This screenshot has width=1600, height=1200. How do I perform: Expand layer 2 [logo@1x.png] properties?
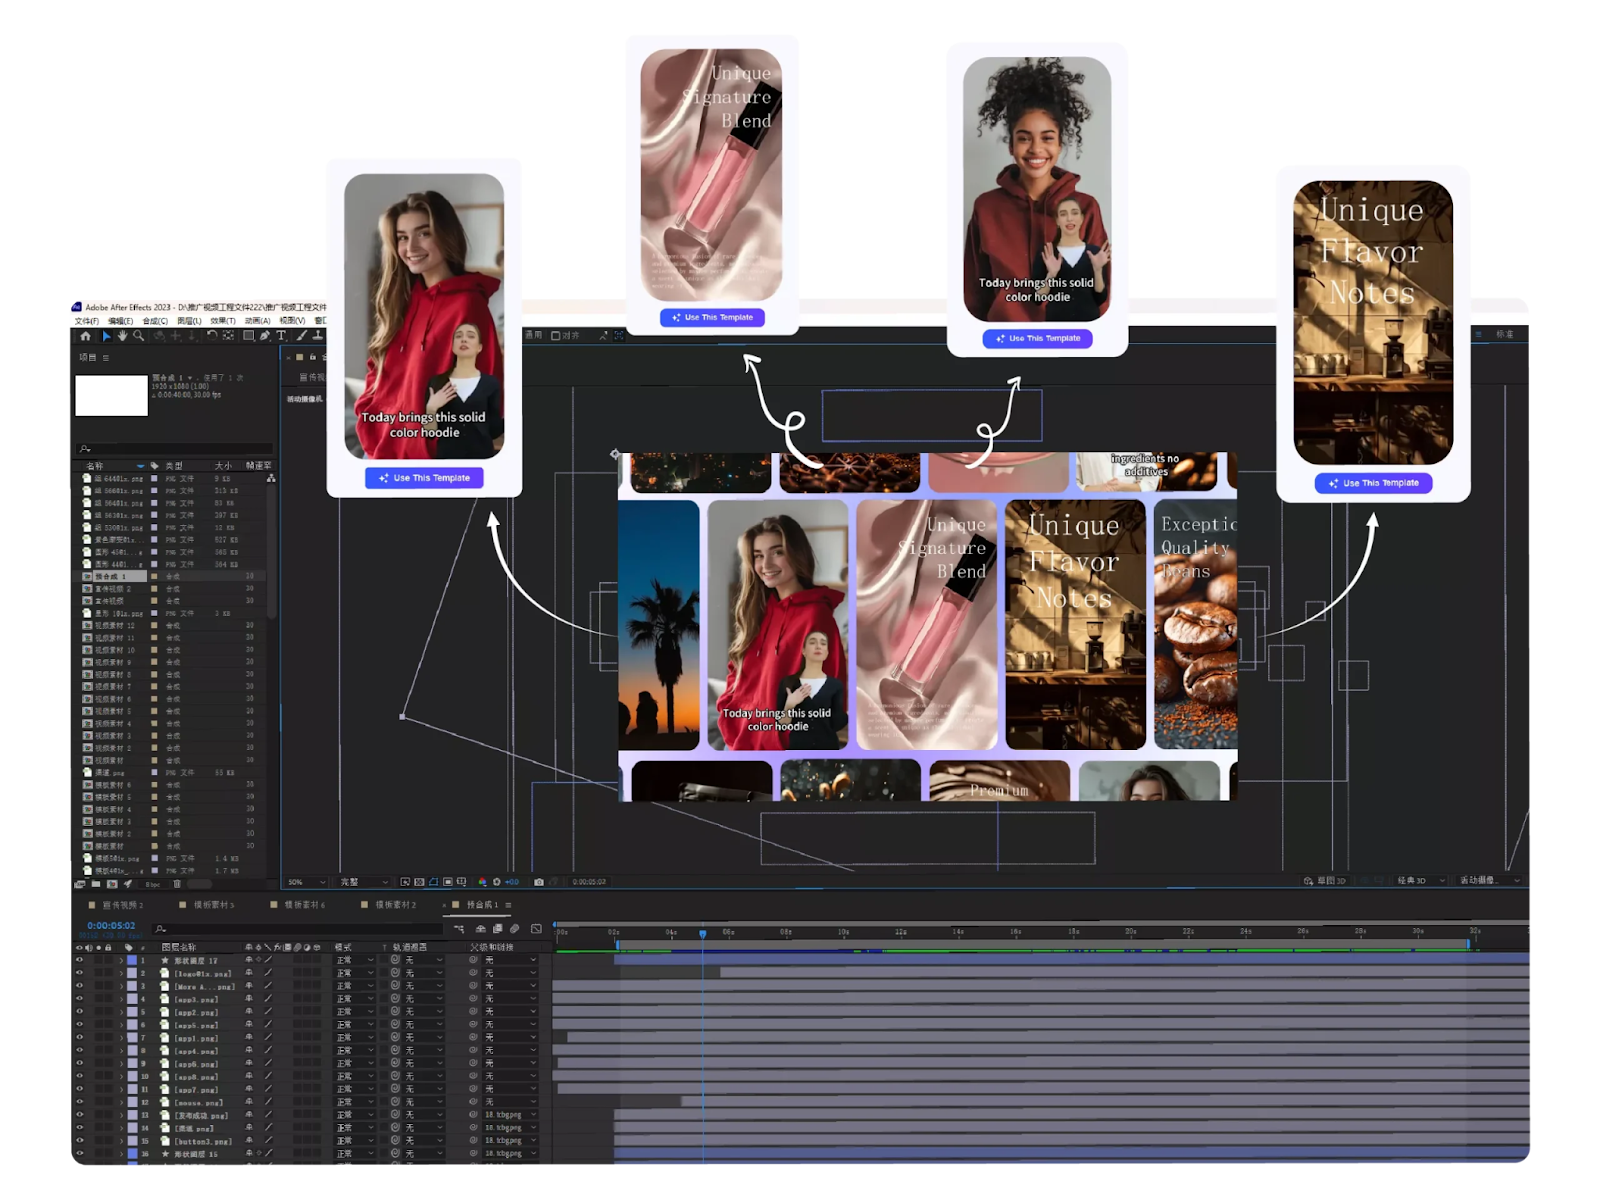pyautogui.click(x=121, y=973)
